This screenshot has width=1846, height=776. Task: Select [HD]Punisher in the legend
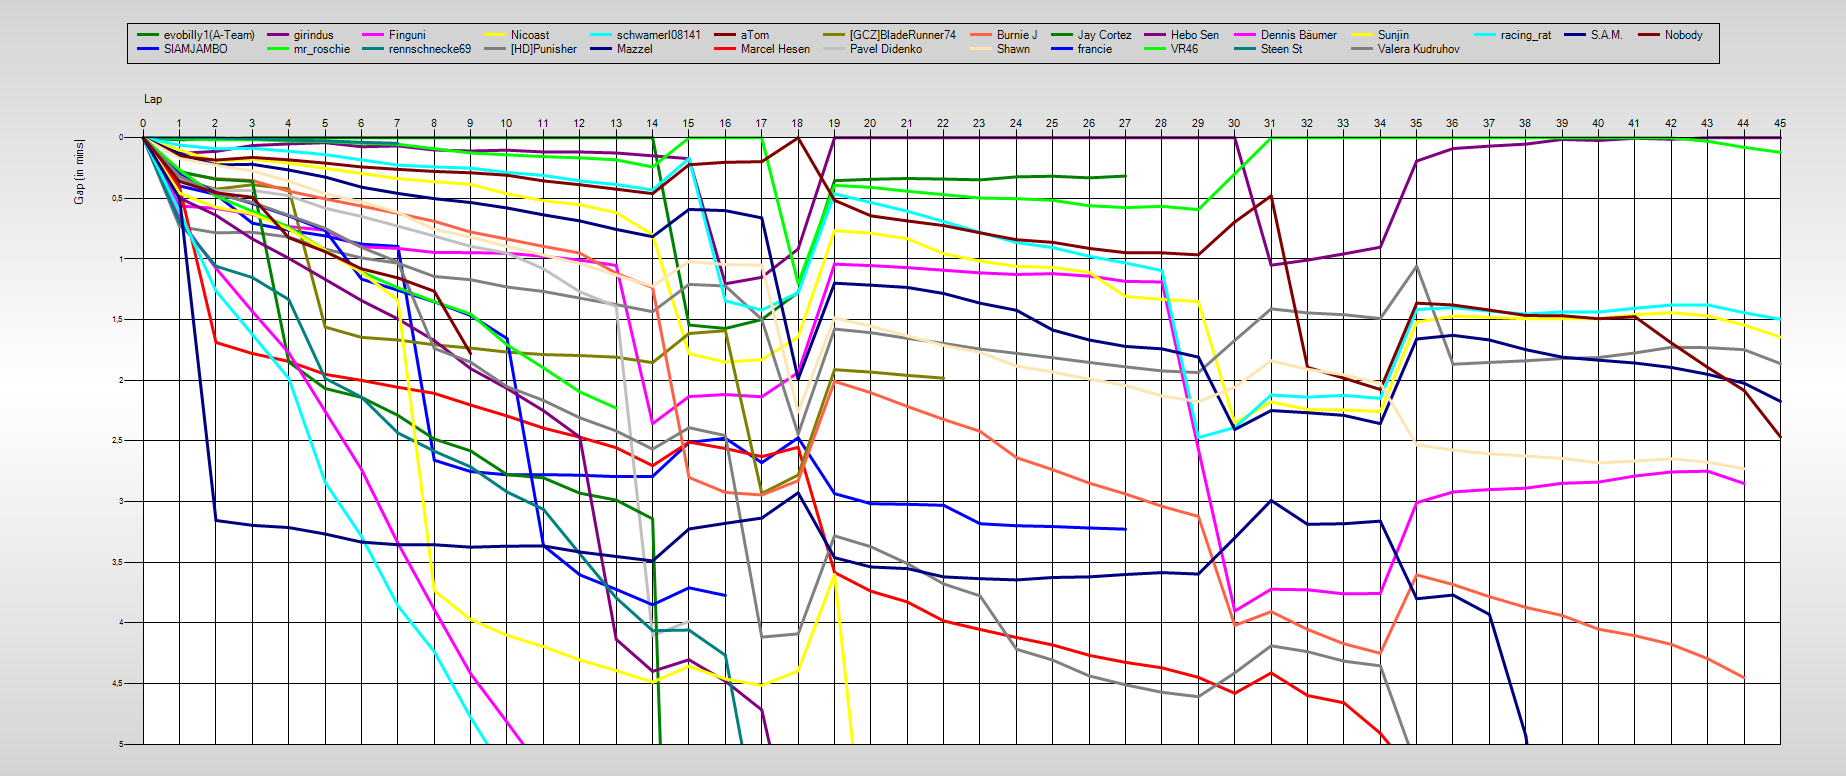tap(543, 49)
